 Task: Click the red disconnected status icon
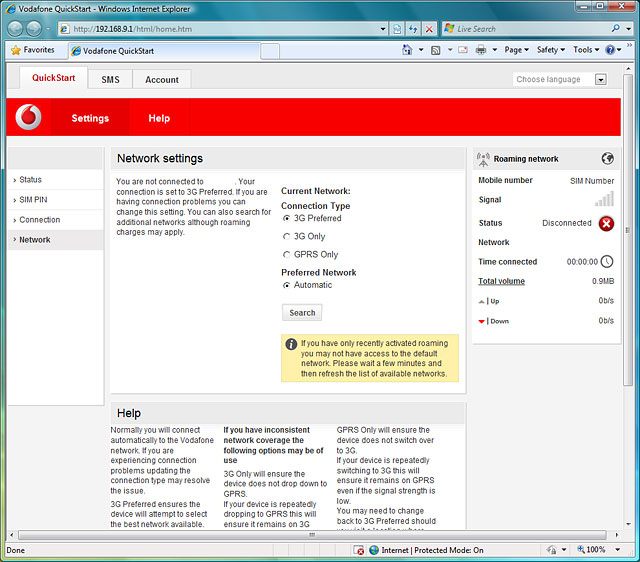click(x=606, y=223)
